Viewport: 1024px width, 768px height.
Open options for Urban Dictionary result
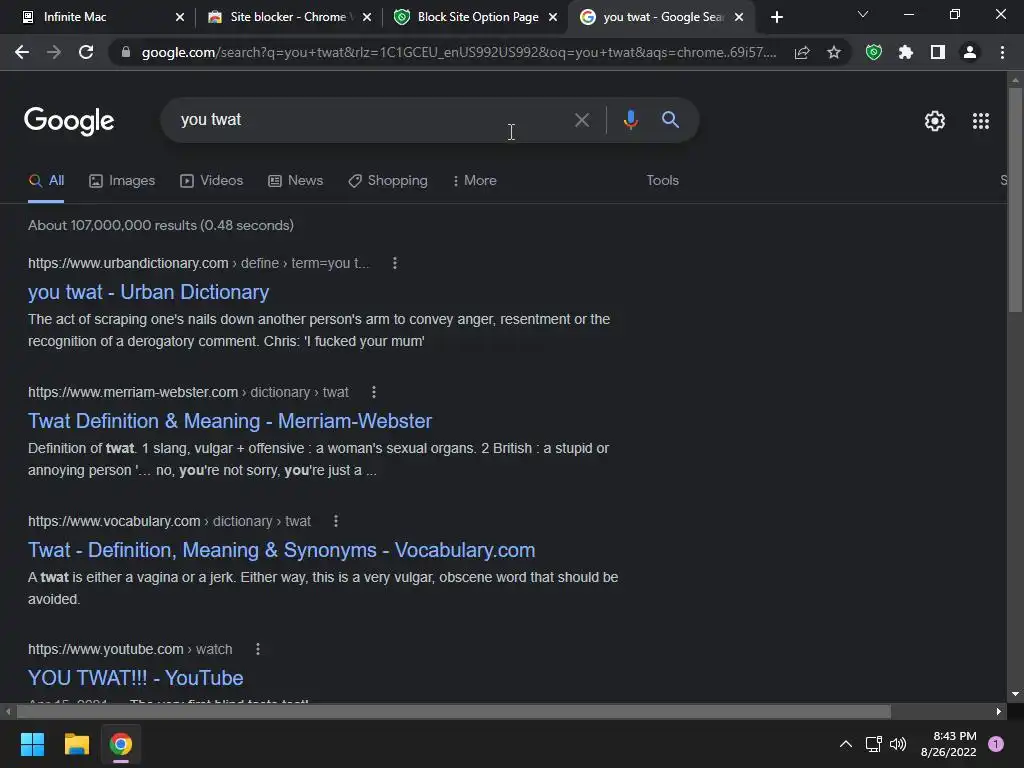click(x=394, y=263)
